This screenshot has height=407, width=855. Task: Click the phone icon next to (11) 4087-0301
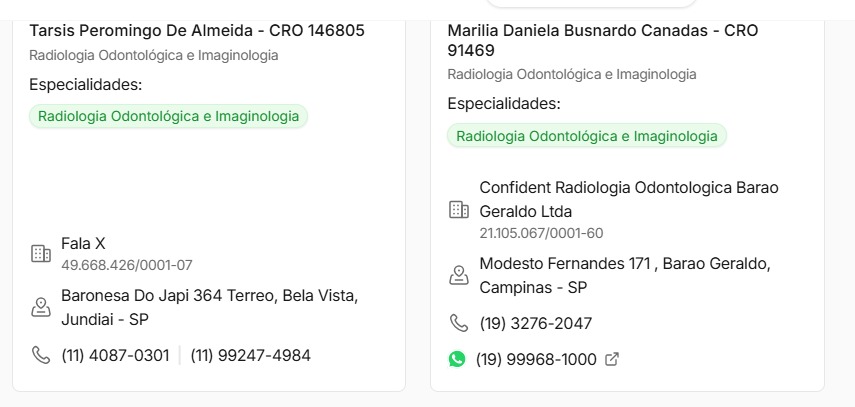click(41, 355)
